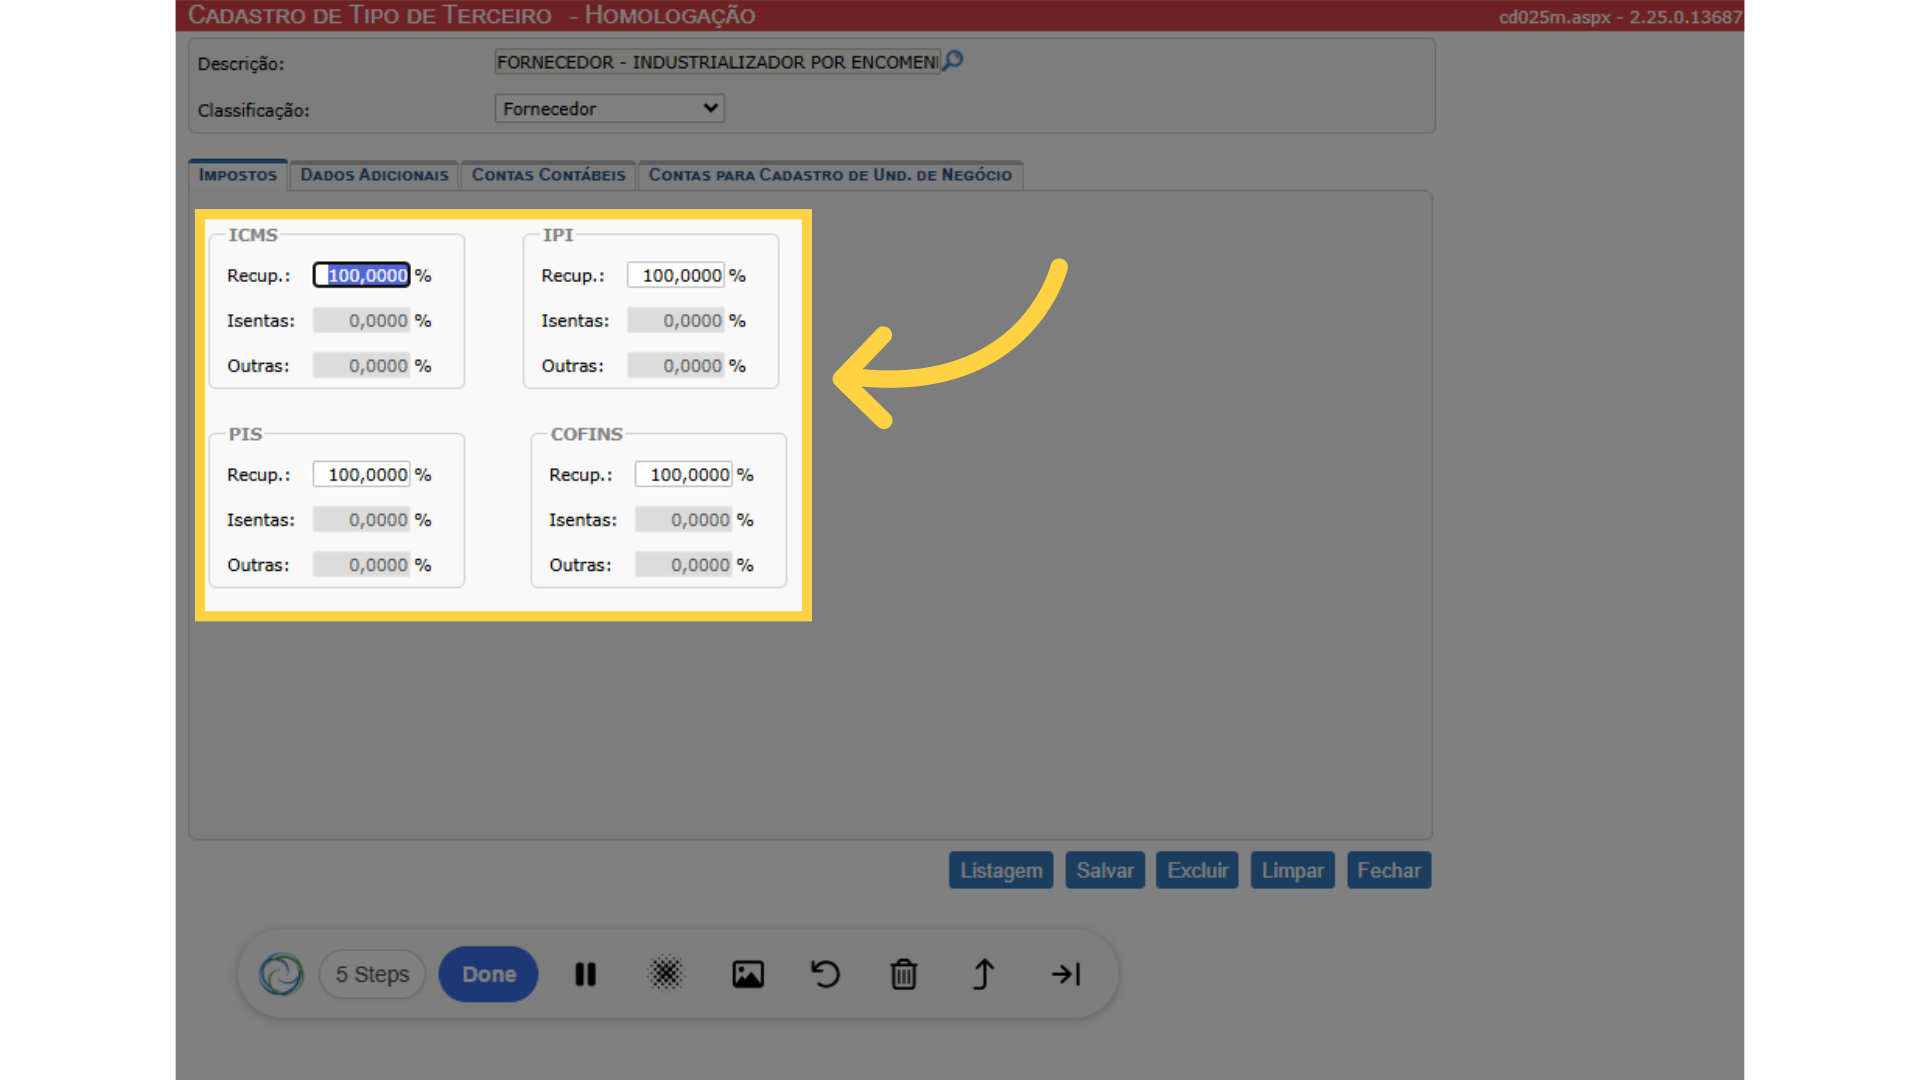Click the PIS Recup. percentage field
Image resolution: width=1920 pixels, height=1080 pixels.
362,474
